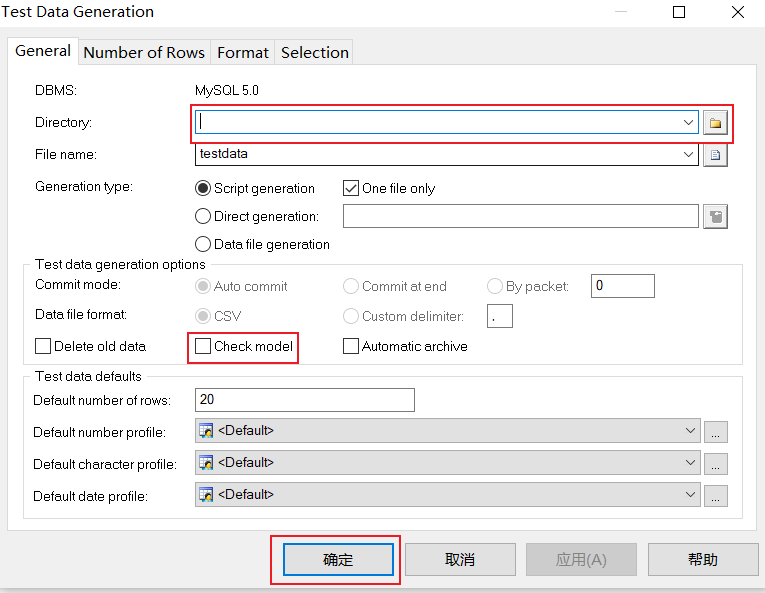Maximize the Test Data Generation window

[679, 12]
